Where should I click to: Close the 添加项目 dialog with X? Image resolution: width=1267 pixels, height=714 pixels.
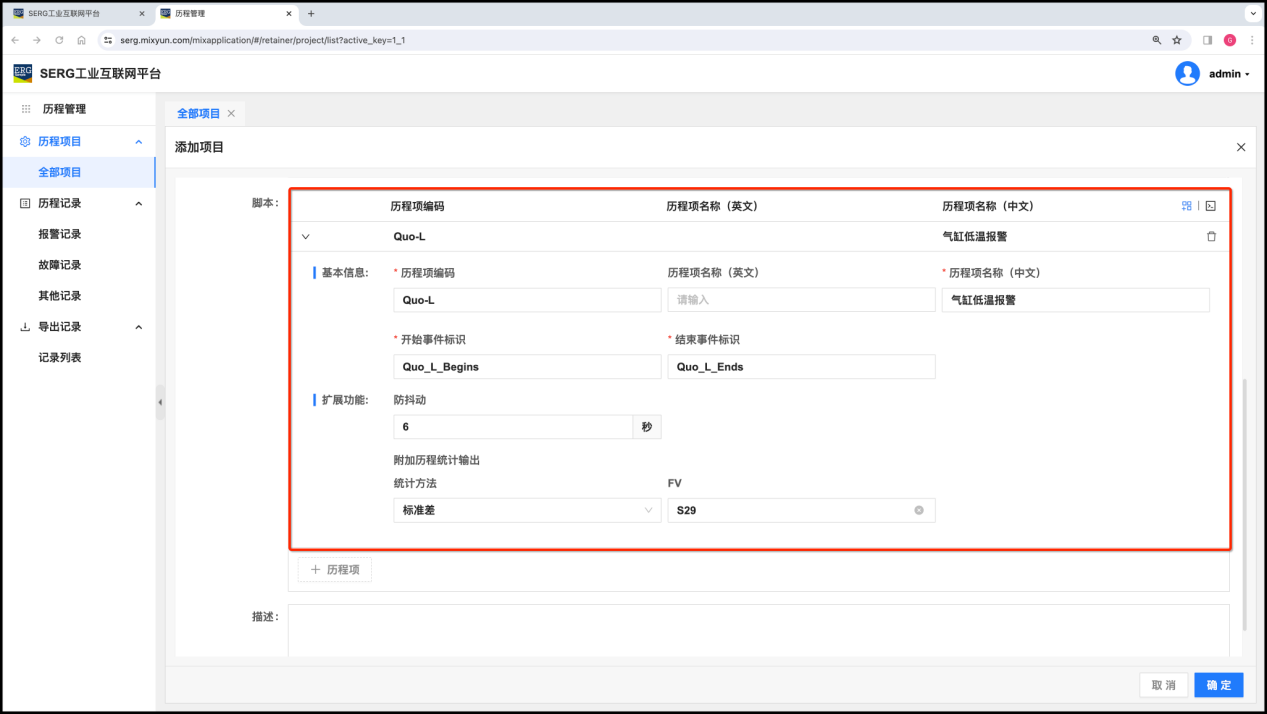pyautogui.click(x=1241, y=147)
